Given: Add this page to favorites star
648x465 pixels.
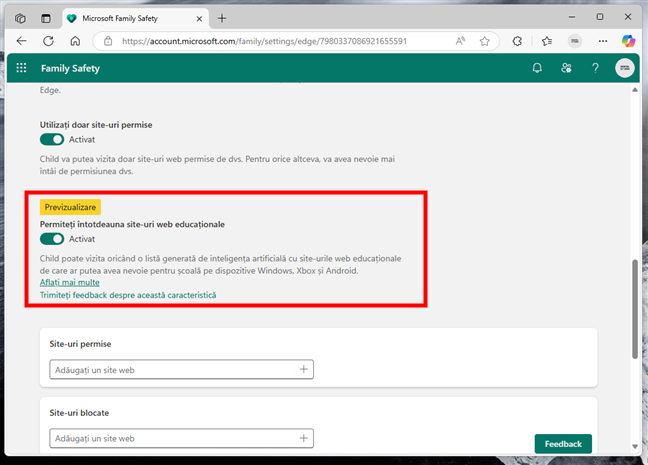Looking at the screenshot, I should click(484, 41).
